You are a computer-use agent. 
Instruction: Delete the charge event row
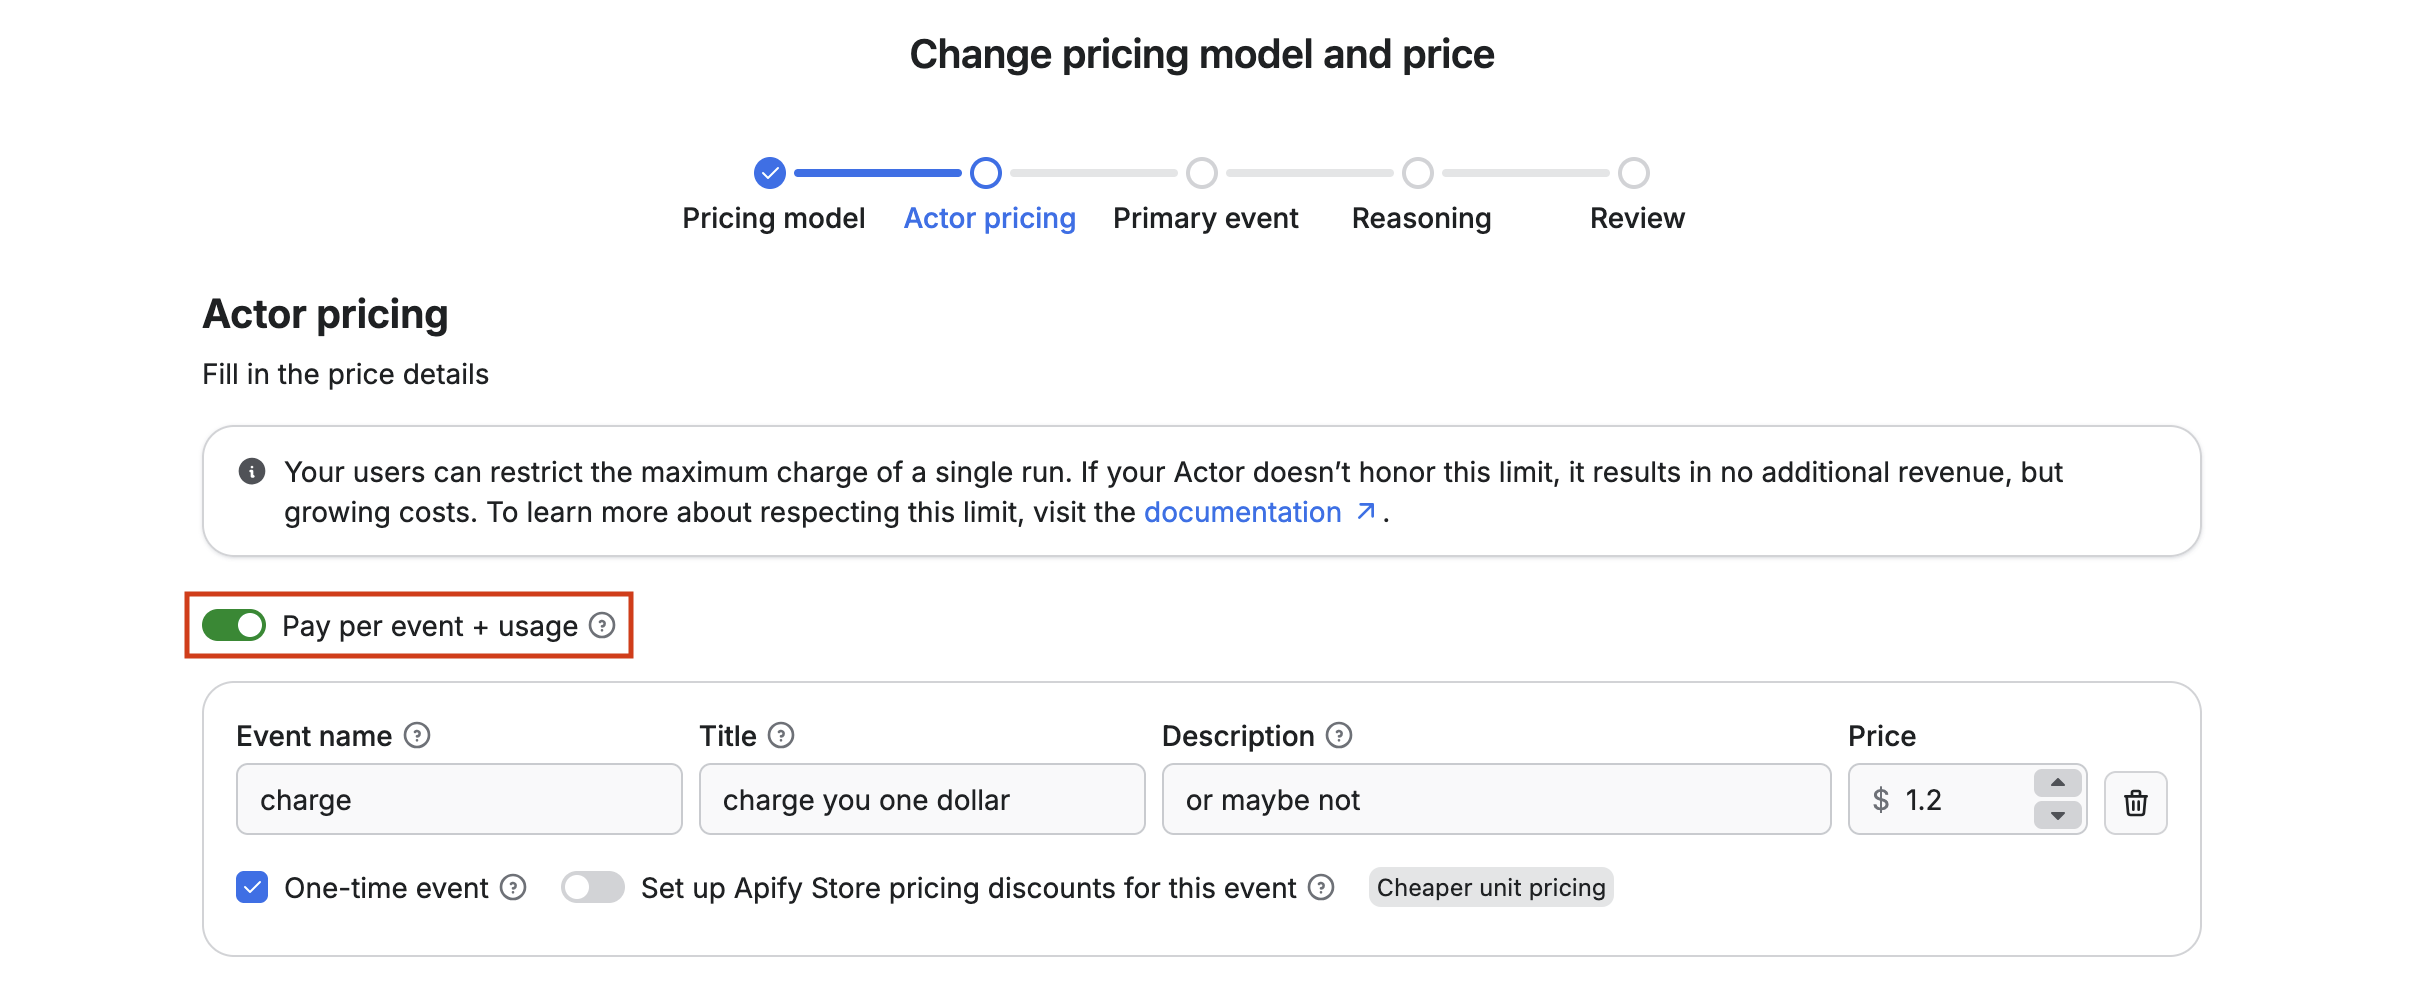coord(2136,801)
